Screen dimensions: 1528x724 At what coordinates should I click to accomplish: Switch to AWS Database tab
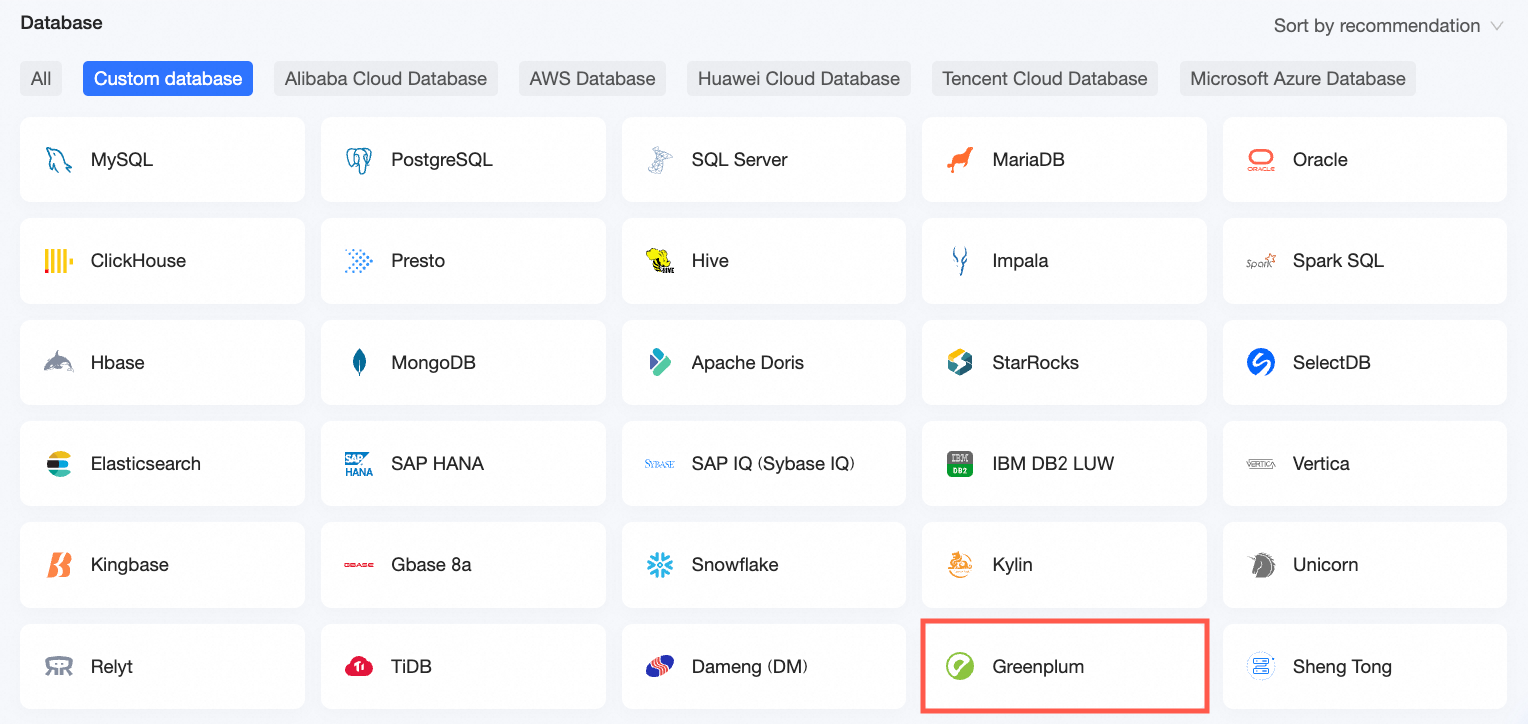tap(593, 79)
